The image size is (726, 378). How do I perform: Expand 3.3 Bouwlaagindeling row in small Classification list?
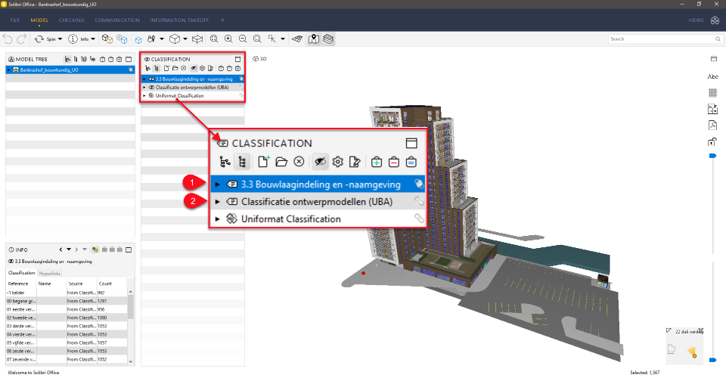click(144, 79)
